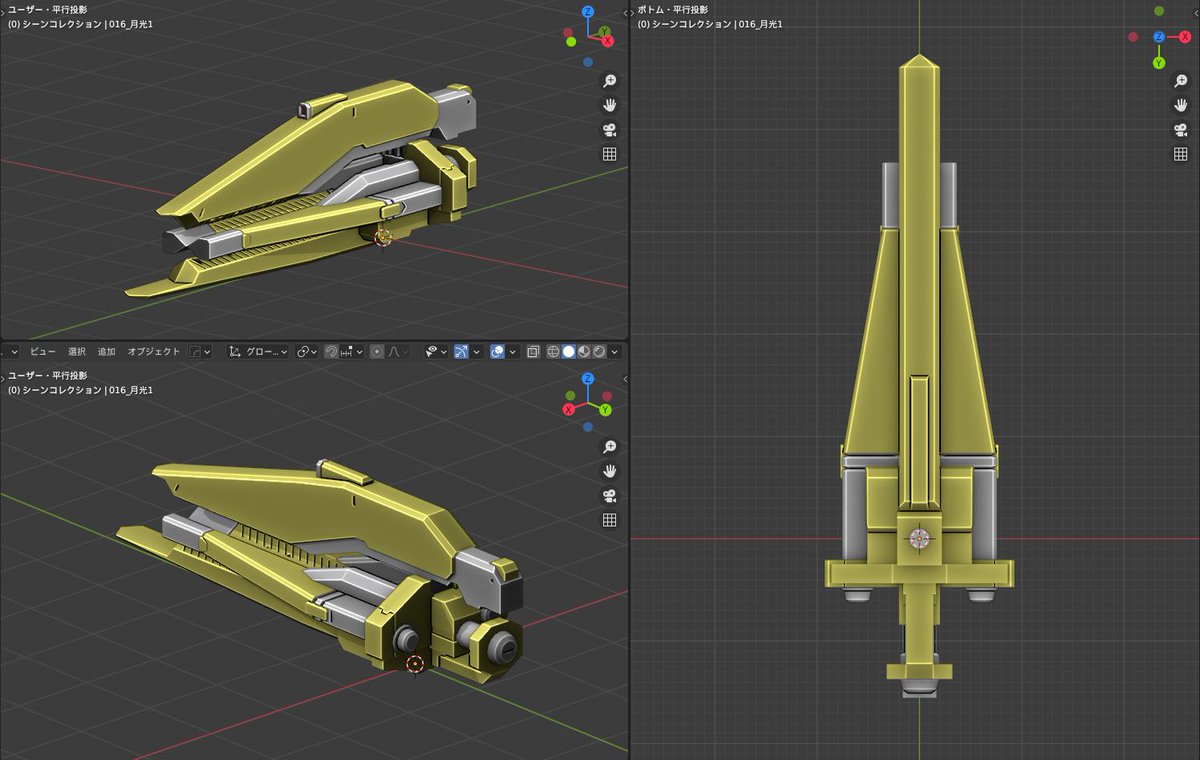Toggle X-ray mode

[x=533, y=352]
